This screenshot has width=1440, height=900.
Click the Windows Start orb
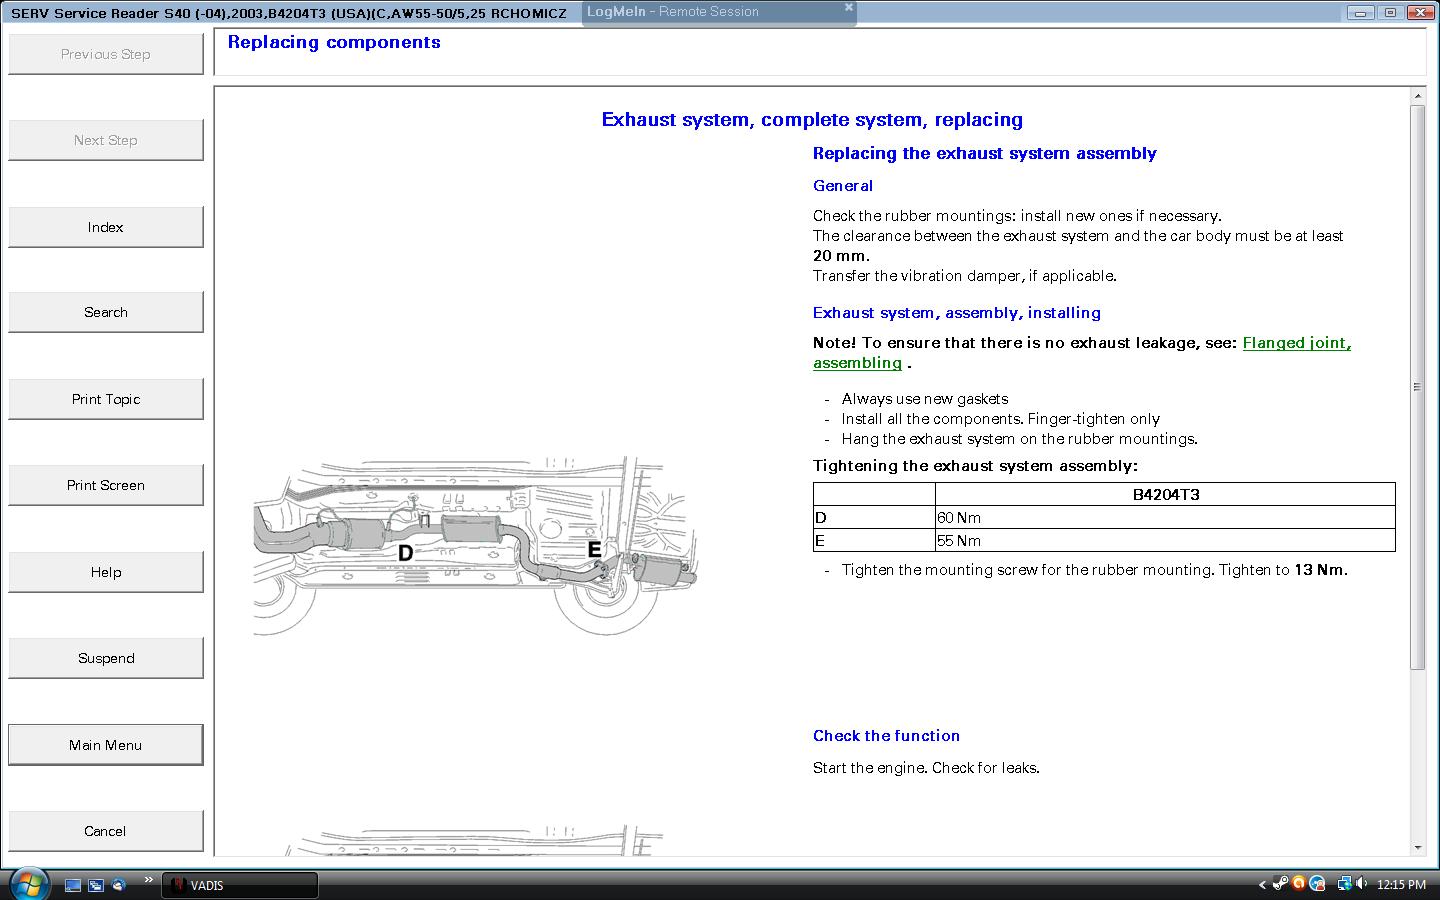[27, 884]
